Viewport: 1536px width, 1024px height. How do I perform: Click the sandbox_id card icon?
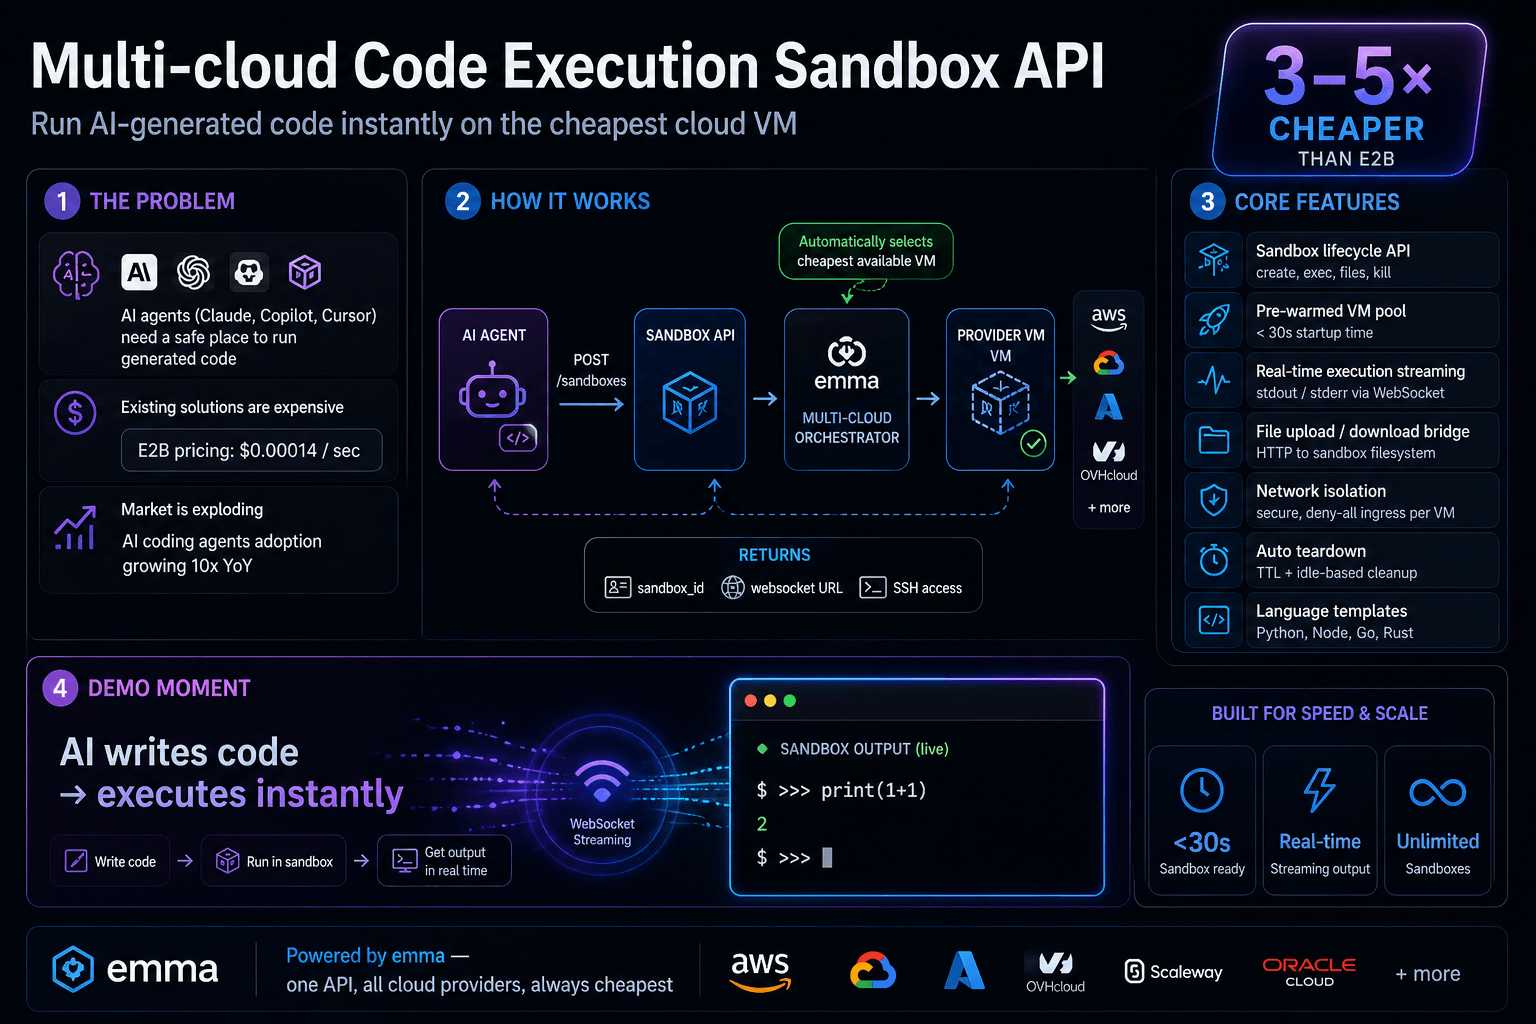[617, 587]
